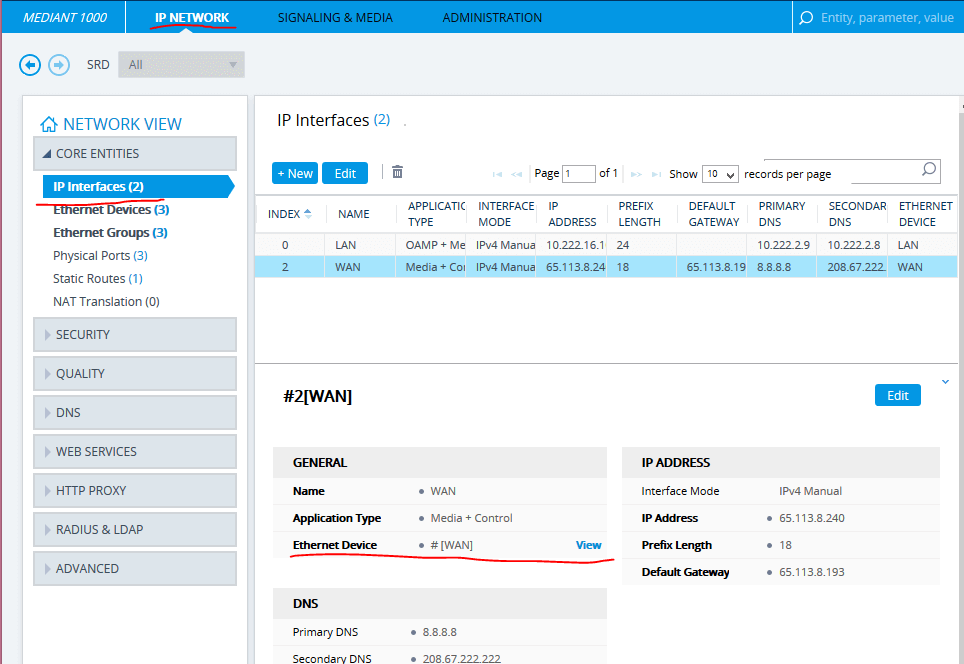This screenshot has width=964, height=664.
Task: Open Physical Ports (3)
Action: [100, 256]
